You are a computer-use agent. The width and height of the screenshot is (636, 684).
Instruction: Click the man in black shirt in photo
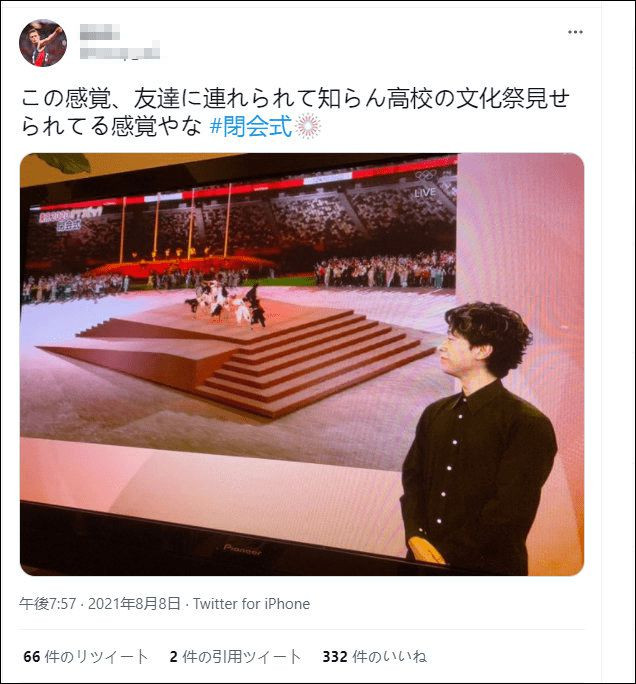point(479,438)
